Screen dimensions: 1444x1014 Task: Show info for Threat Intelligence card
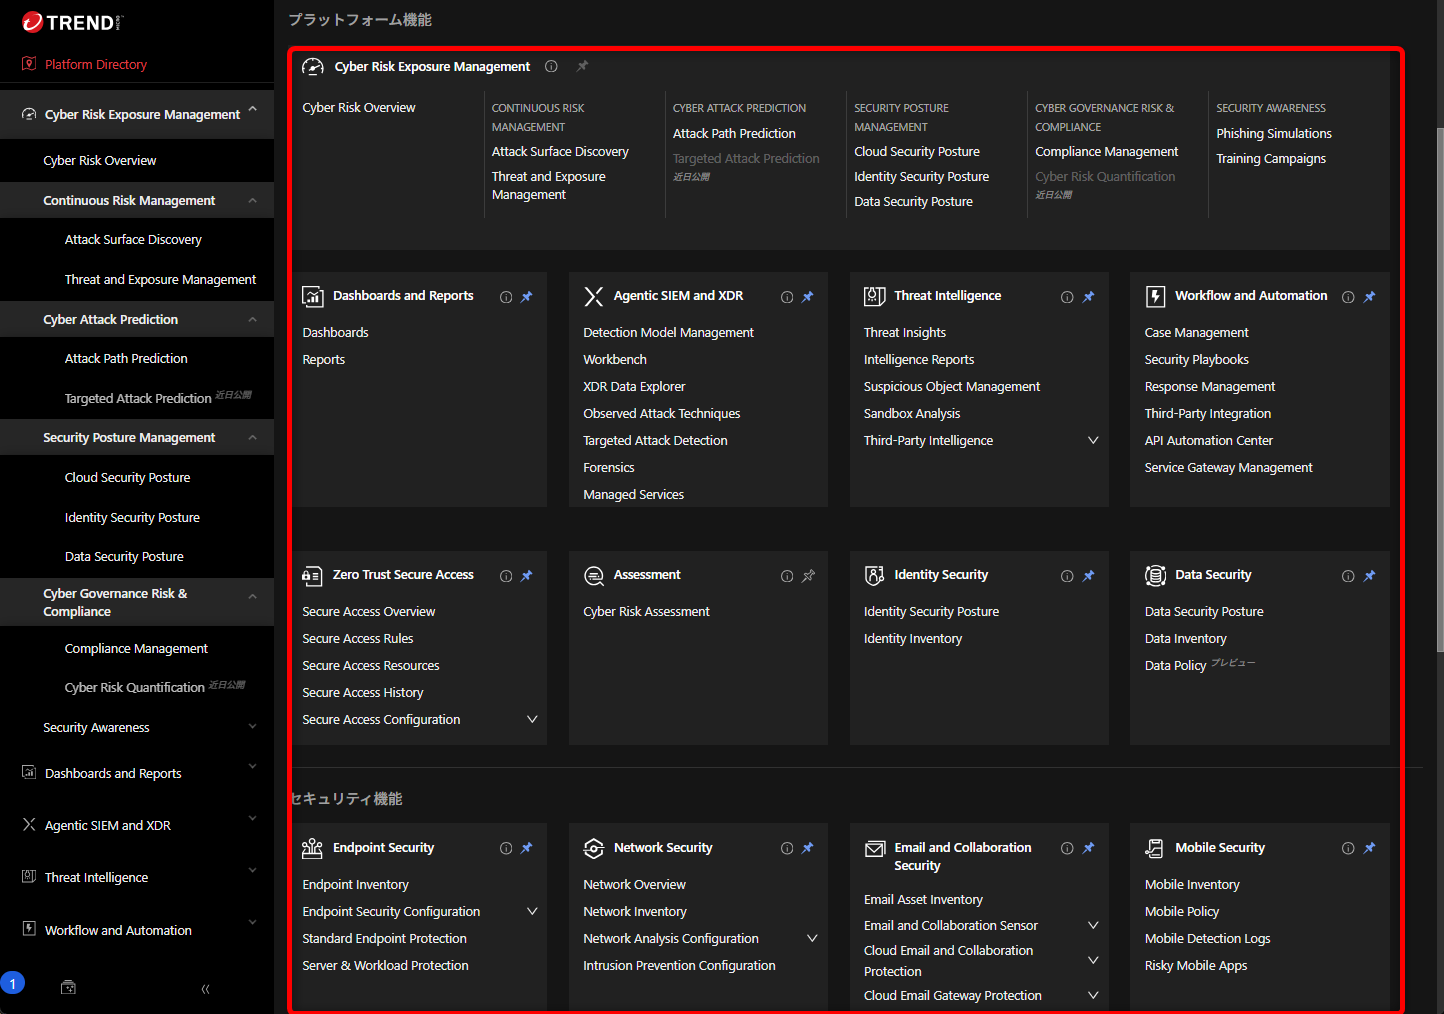coord(1067,297)
